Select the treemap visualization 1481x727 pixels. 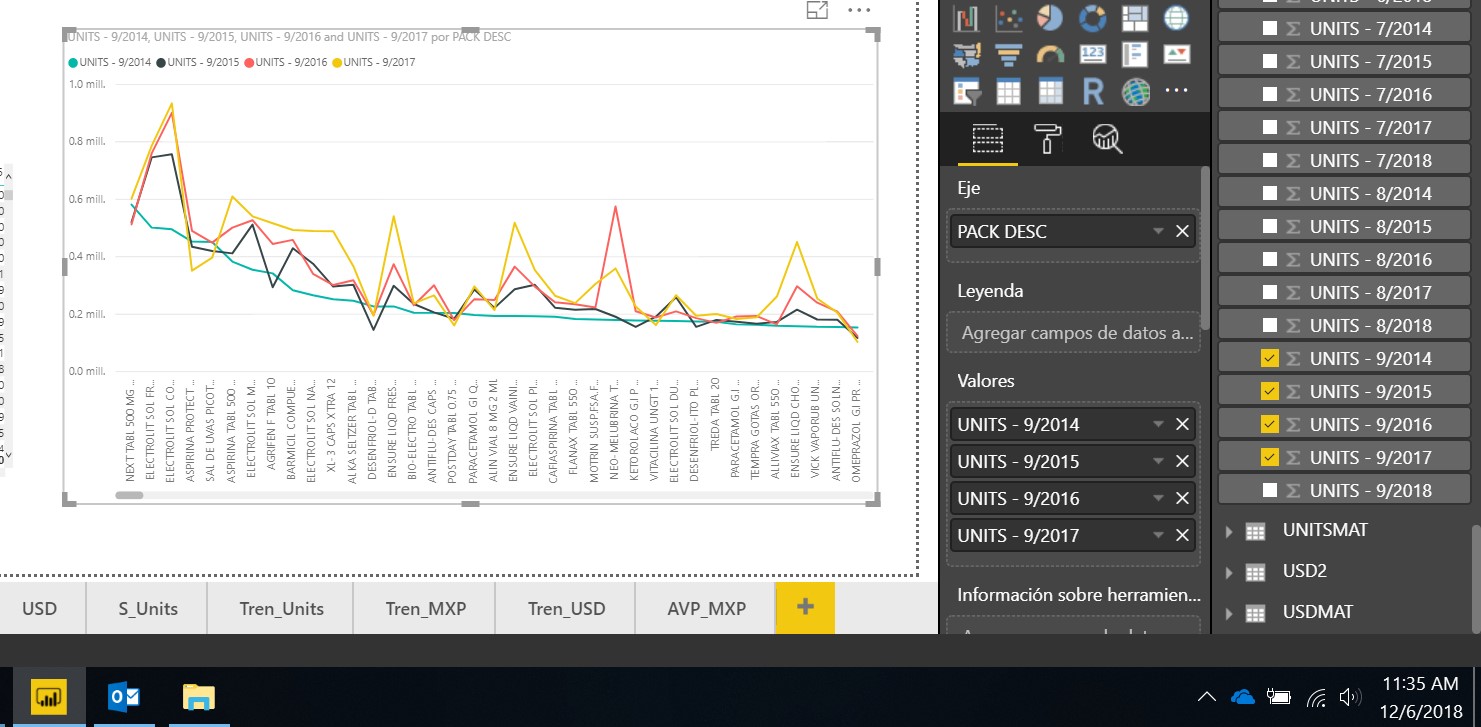[x=1134, y=18]
